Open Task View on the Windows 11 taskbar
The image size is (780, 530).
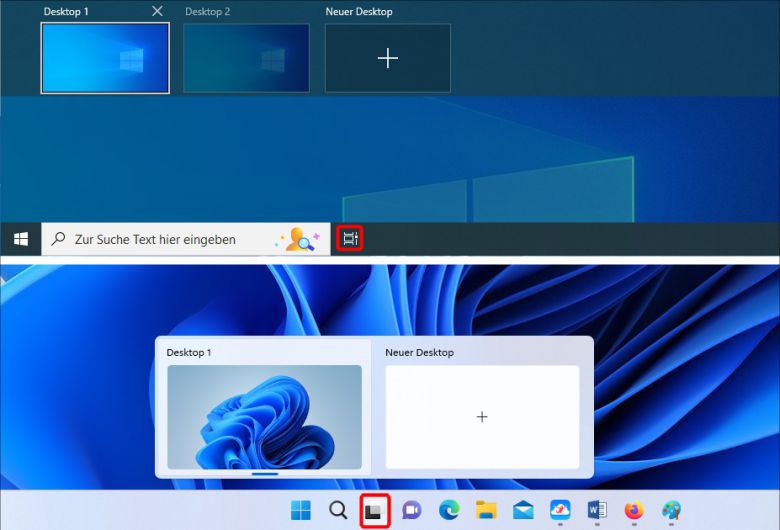375,511
